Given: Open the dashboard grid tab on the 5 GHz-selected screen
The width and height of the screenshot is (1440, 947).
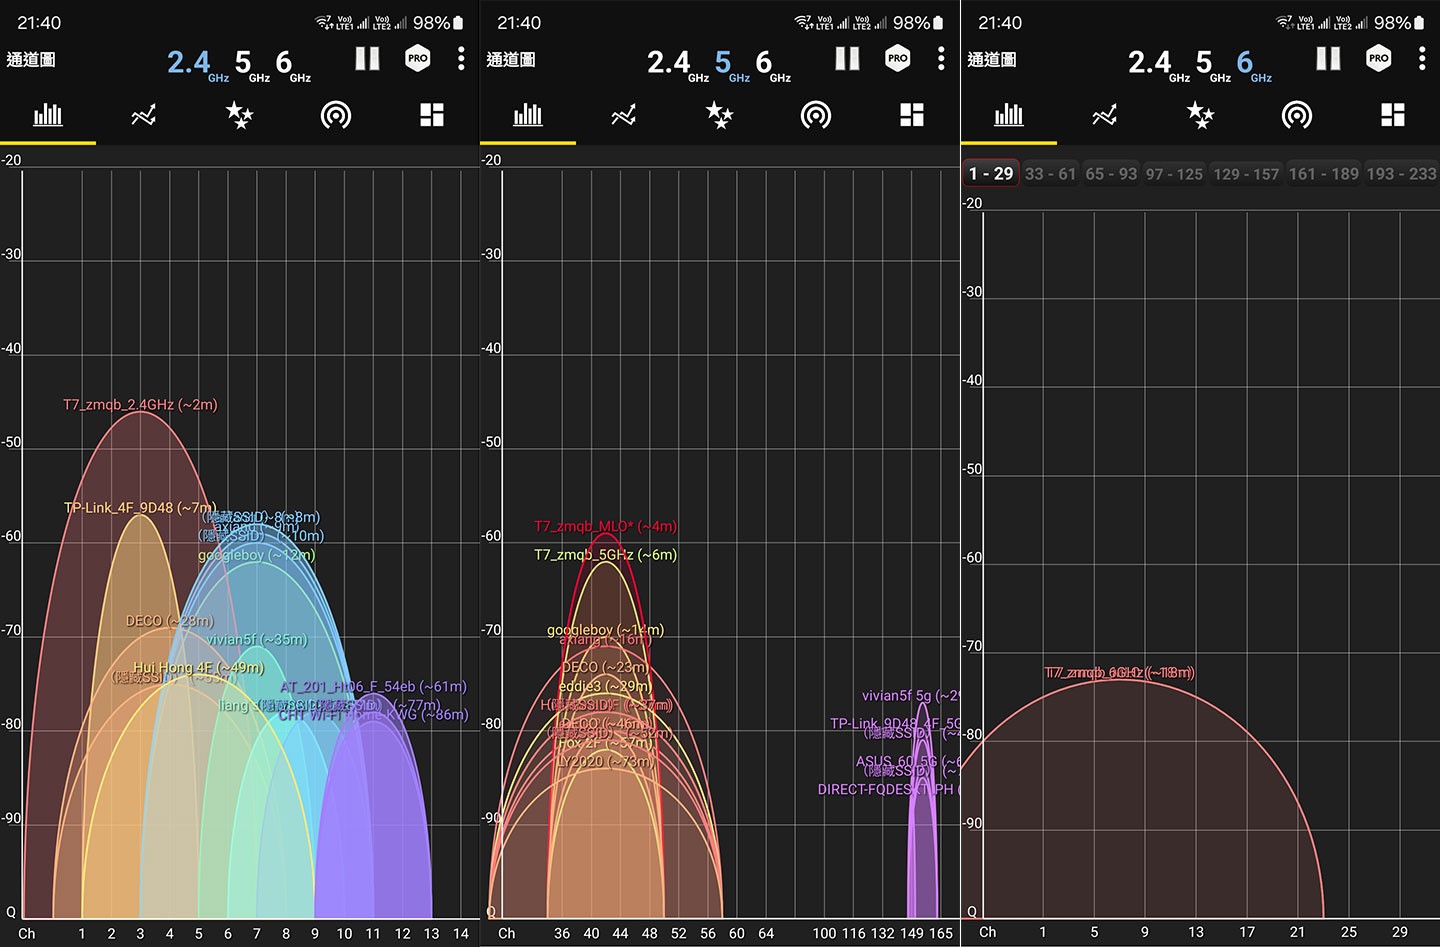Looking at the screenshot, I should pos(912,115).
